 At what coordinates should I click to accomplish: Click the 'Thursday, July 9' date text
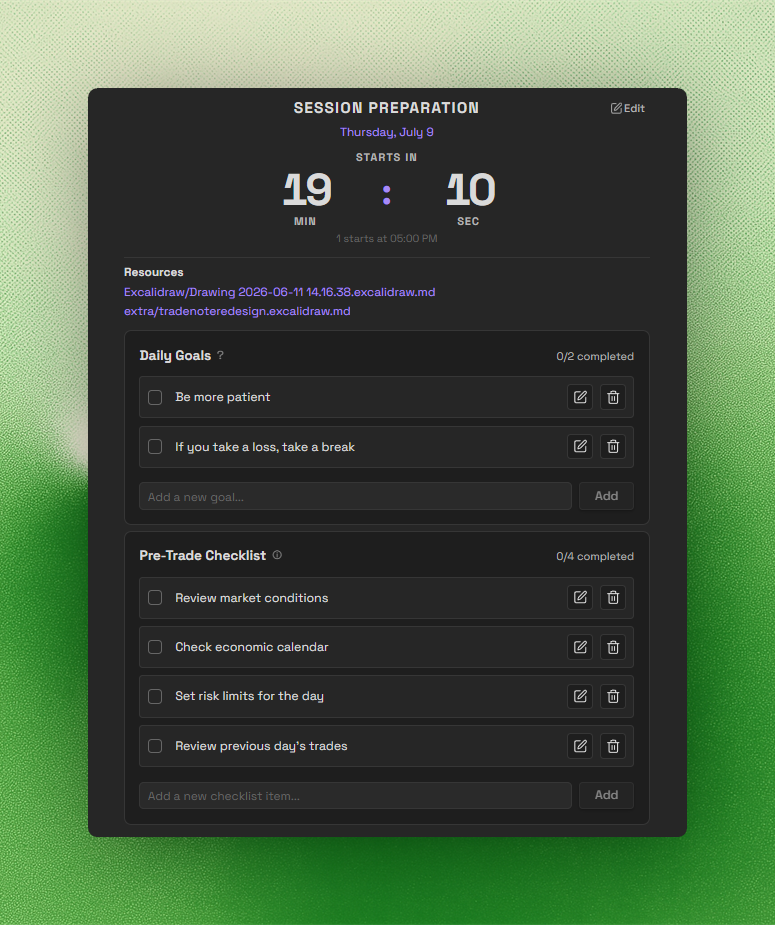tap(387, 132)
